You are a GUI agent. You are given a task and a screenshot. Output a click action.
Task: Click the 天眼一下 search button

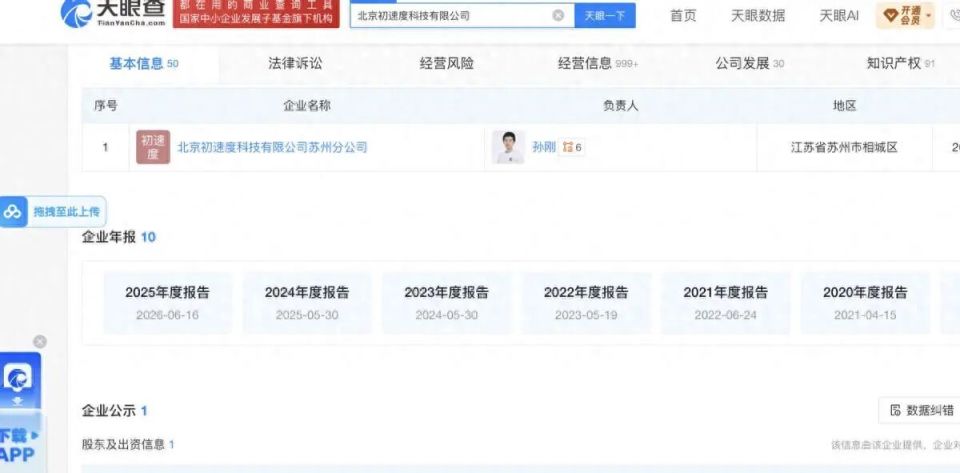[605, 15]
